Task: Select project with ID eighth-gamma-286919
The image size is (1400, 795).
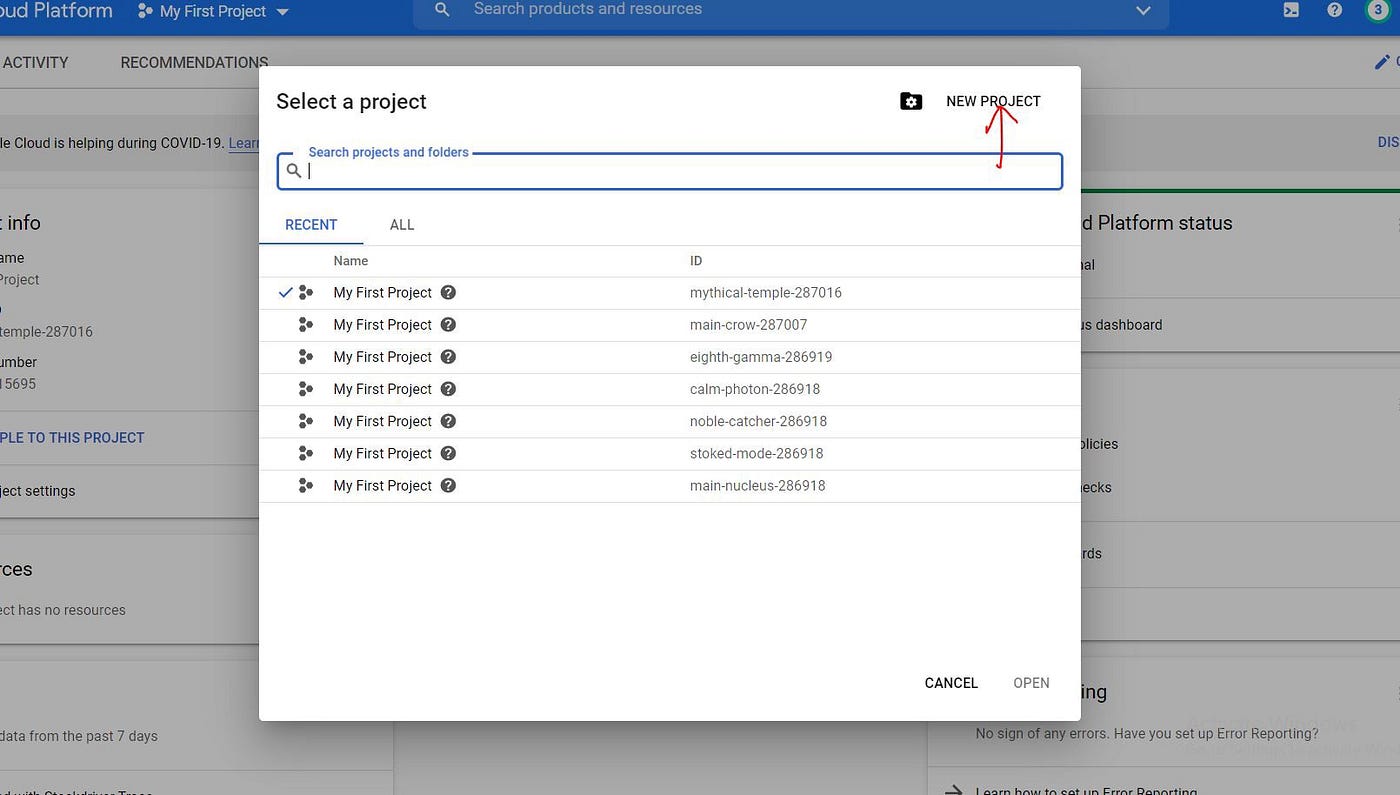Action: coord(670,357)
